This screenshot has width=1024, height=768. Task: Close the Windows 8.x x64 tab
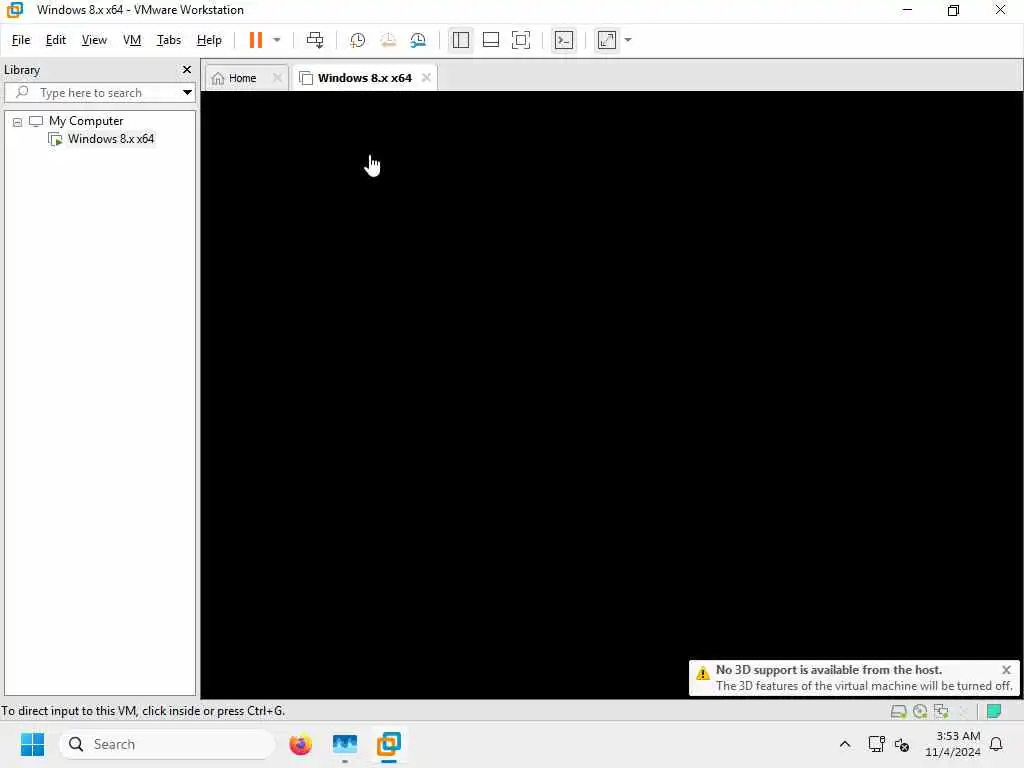tap(426, 78)
